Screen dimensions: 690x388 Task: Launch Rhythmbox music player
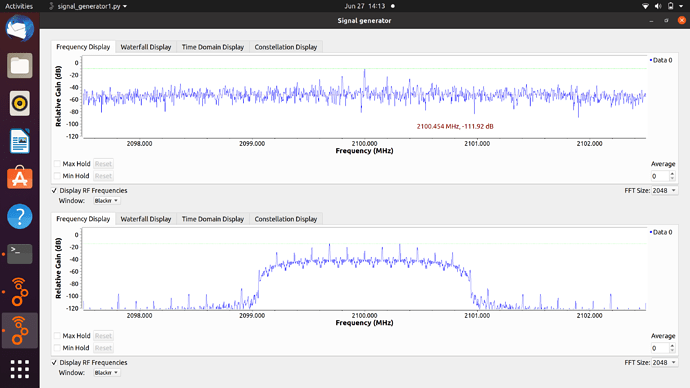(x=19, y=103)
